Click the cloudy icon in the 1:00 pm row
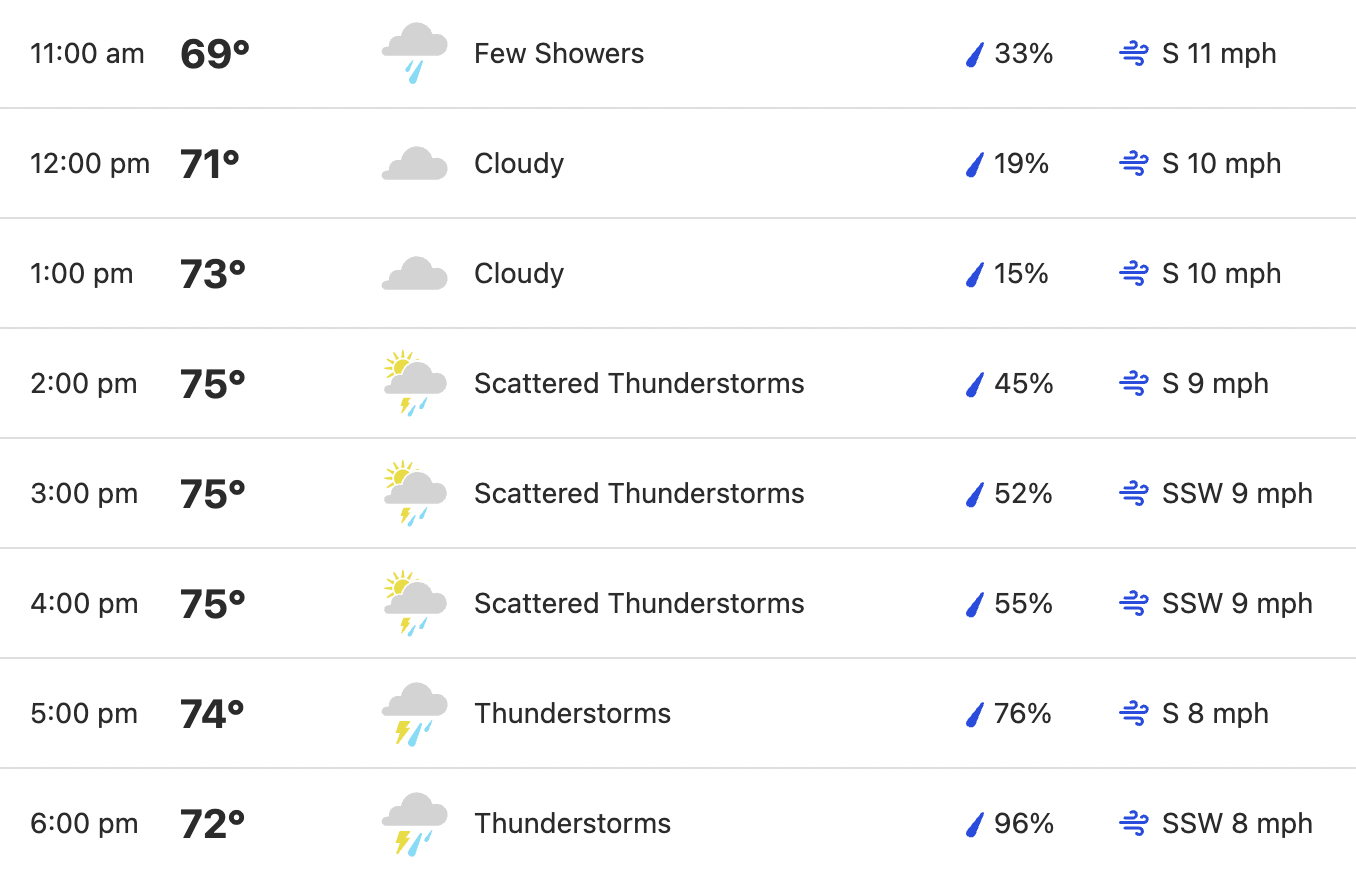1356x876 pixels. [x=414, y=274]
